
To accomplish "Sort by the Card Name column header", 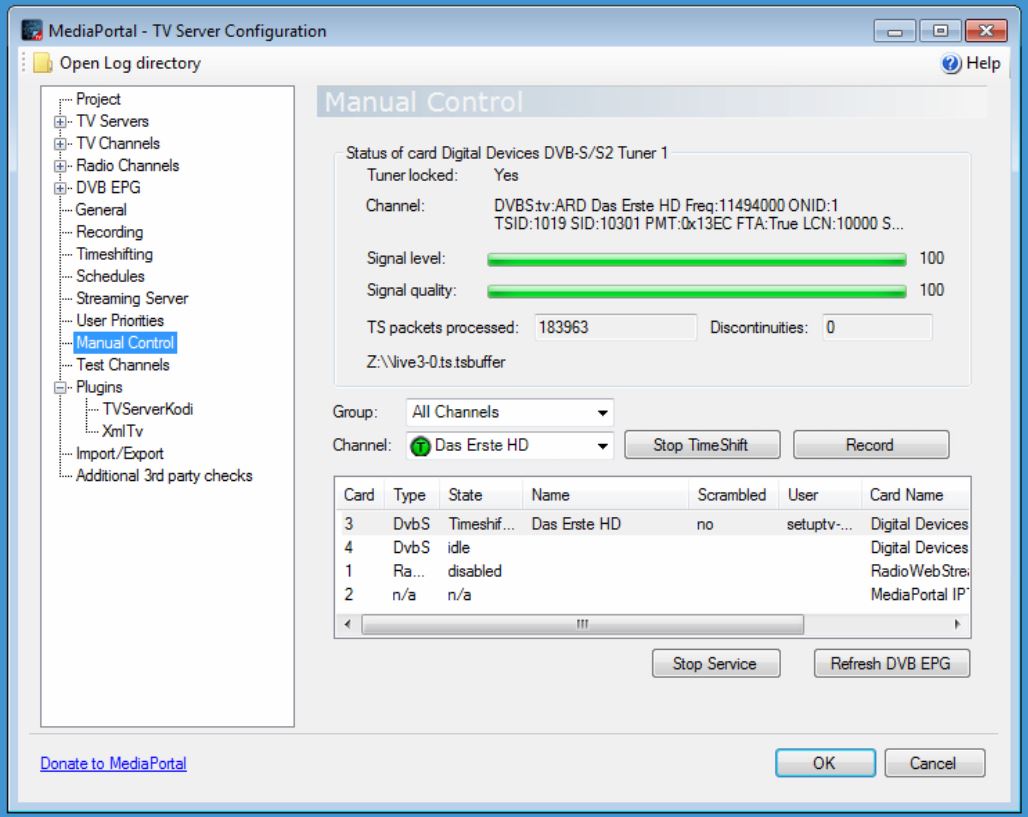I will (915, 495).
